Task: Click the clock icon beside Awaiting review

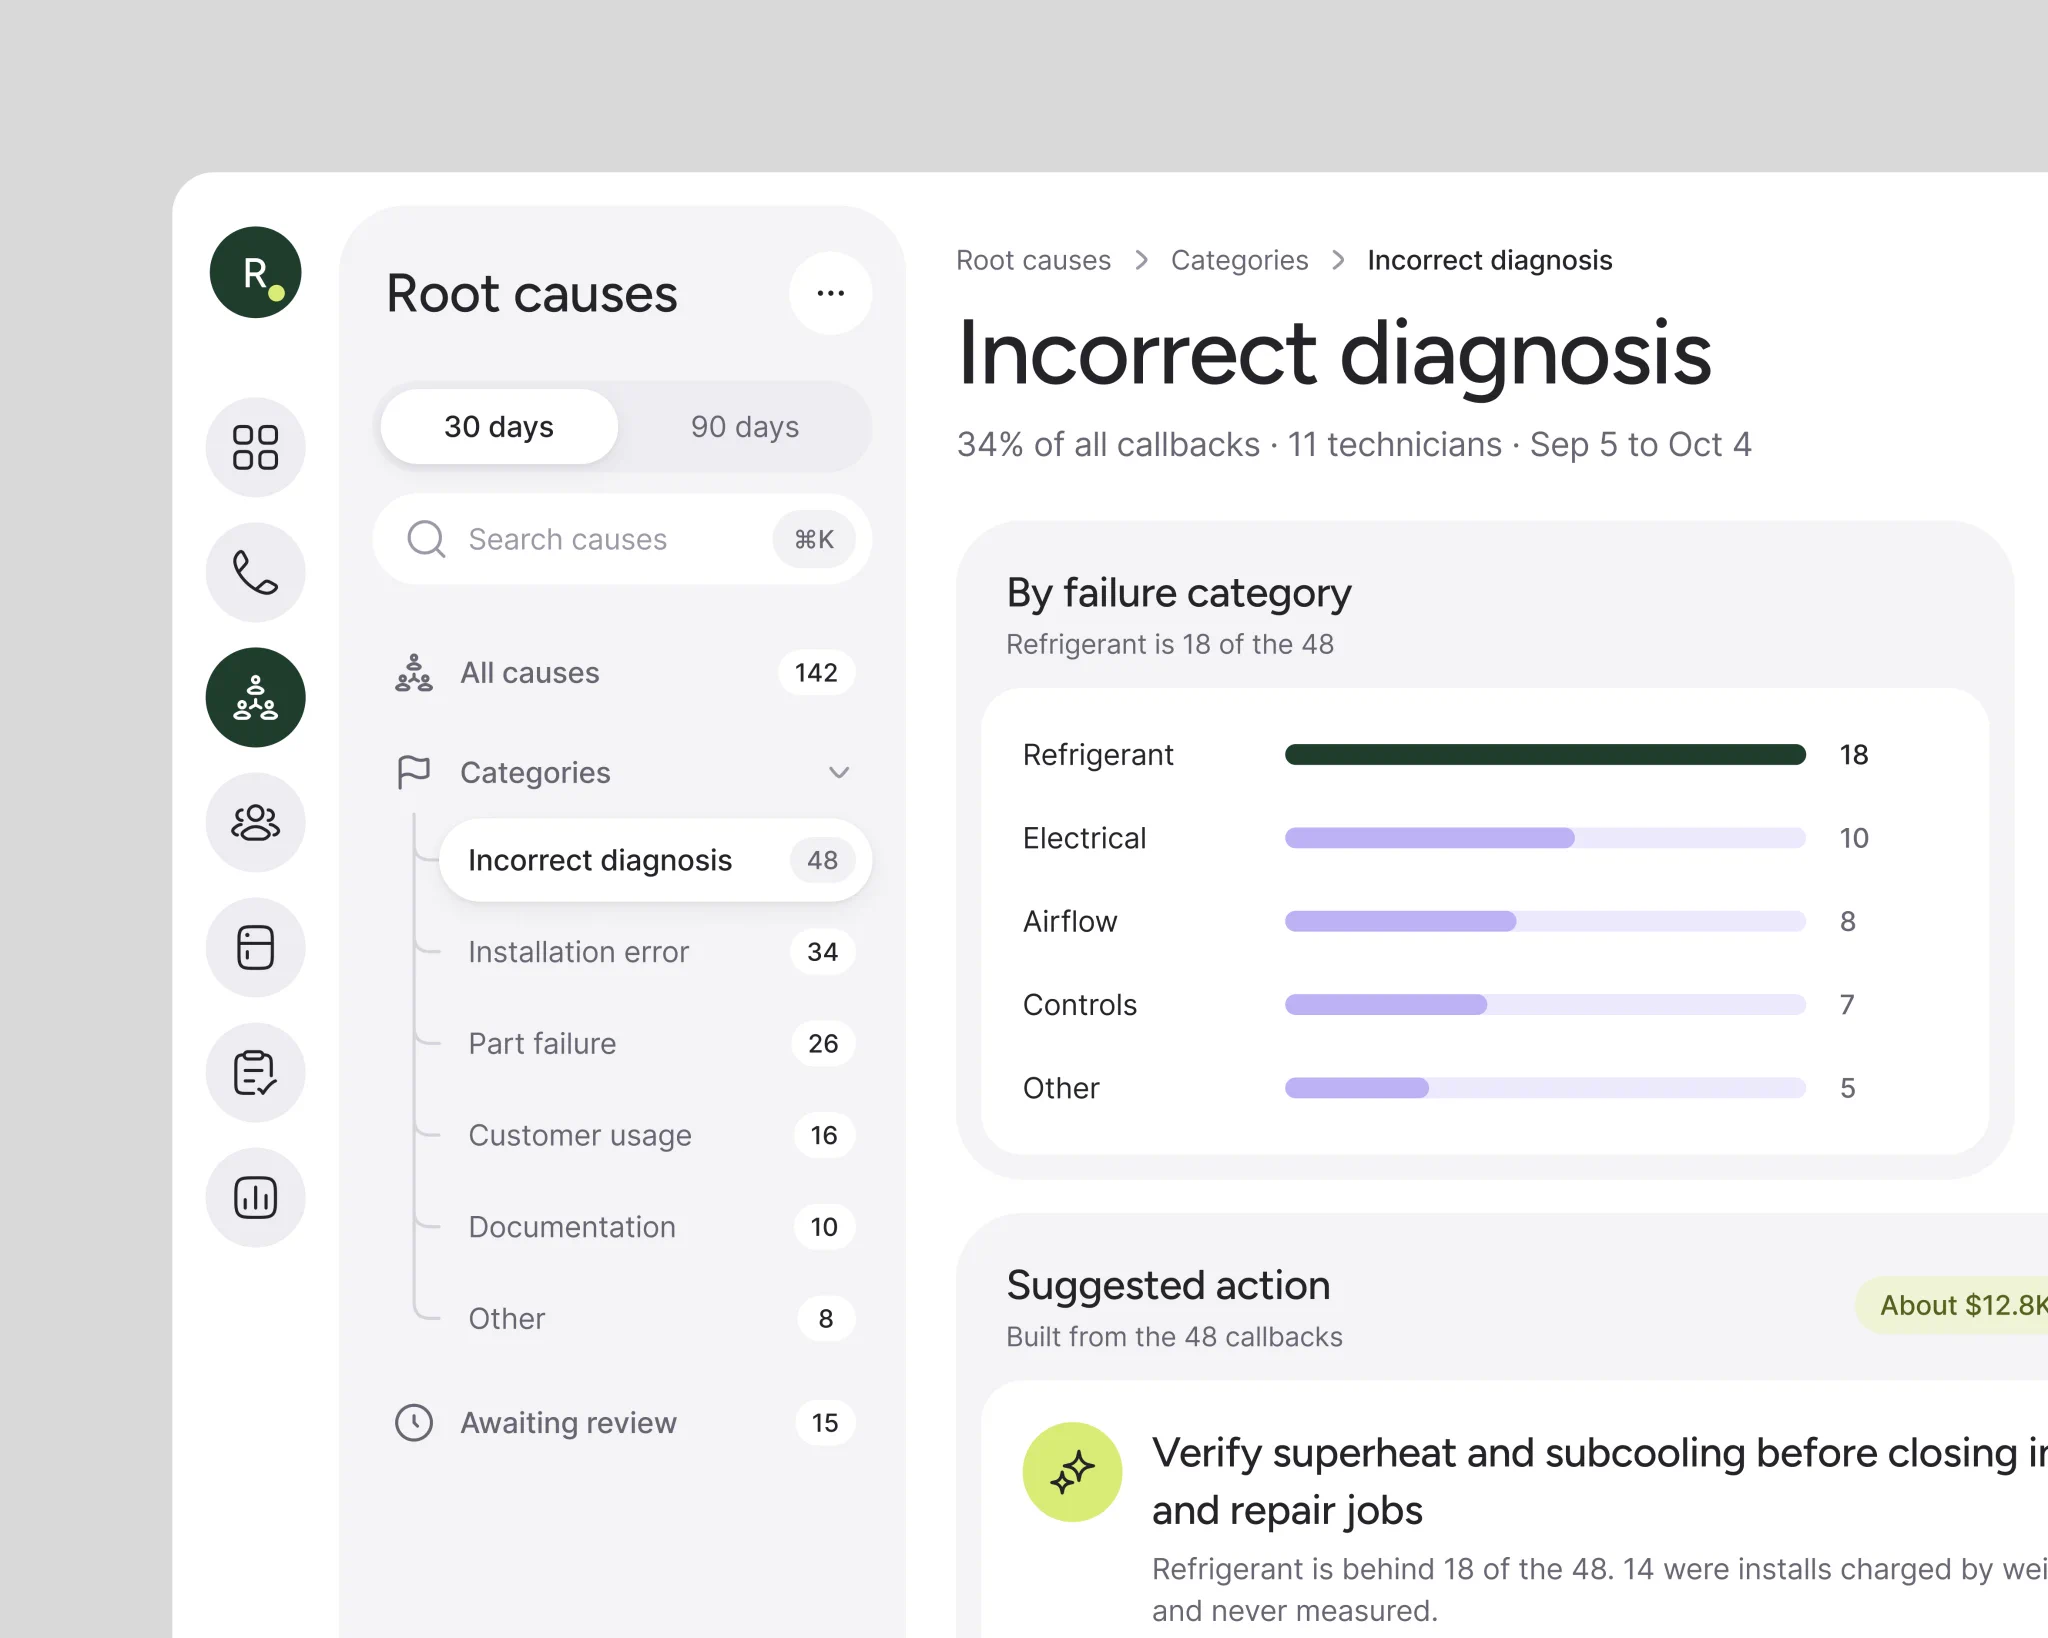Action: pos(413,1422)
